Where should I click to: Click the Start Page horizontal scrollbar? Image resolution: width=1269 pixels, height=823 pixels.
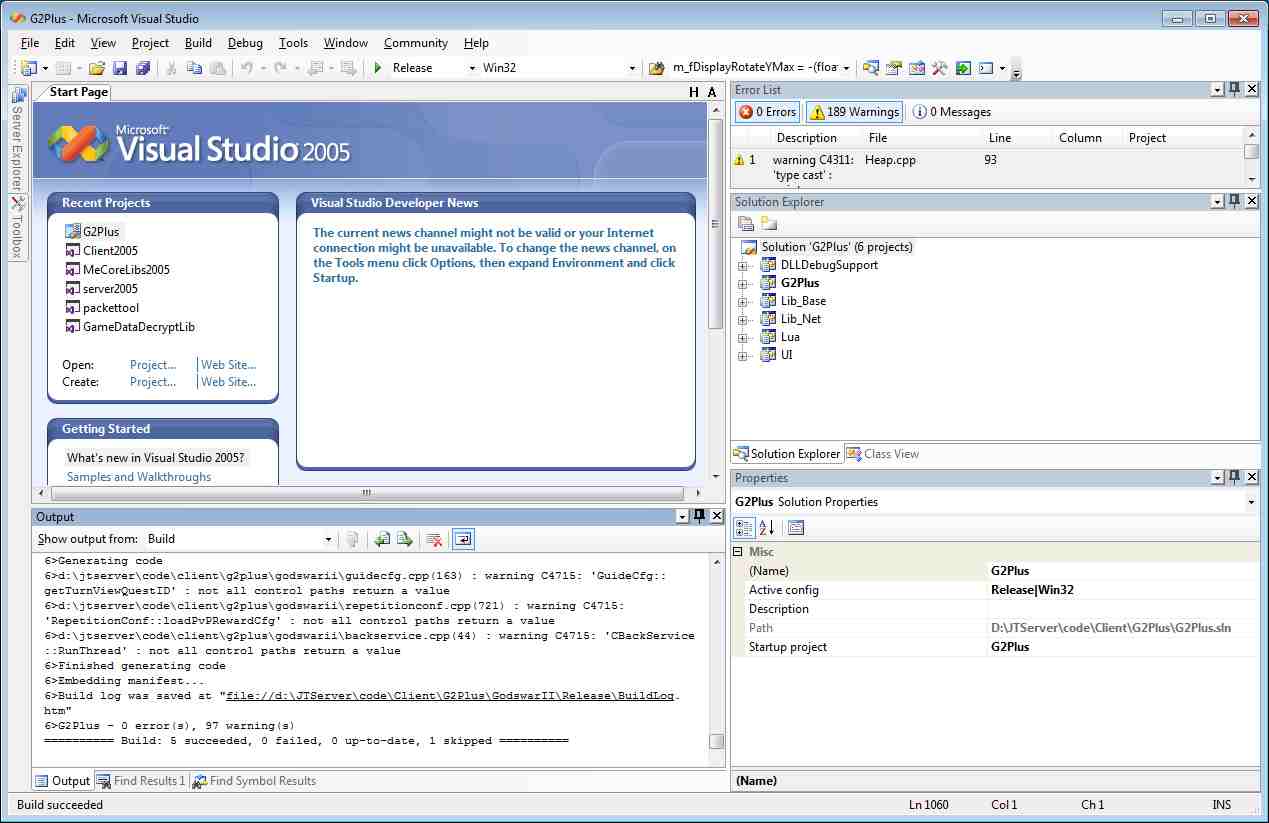[366, 493]
